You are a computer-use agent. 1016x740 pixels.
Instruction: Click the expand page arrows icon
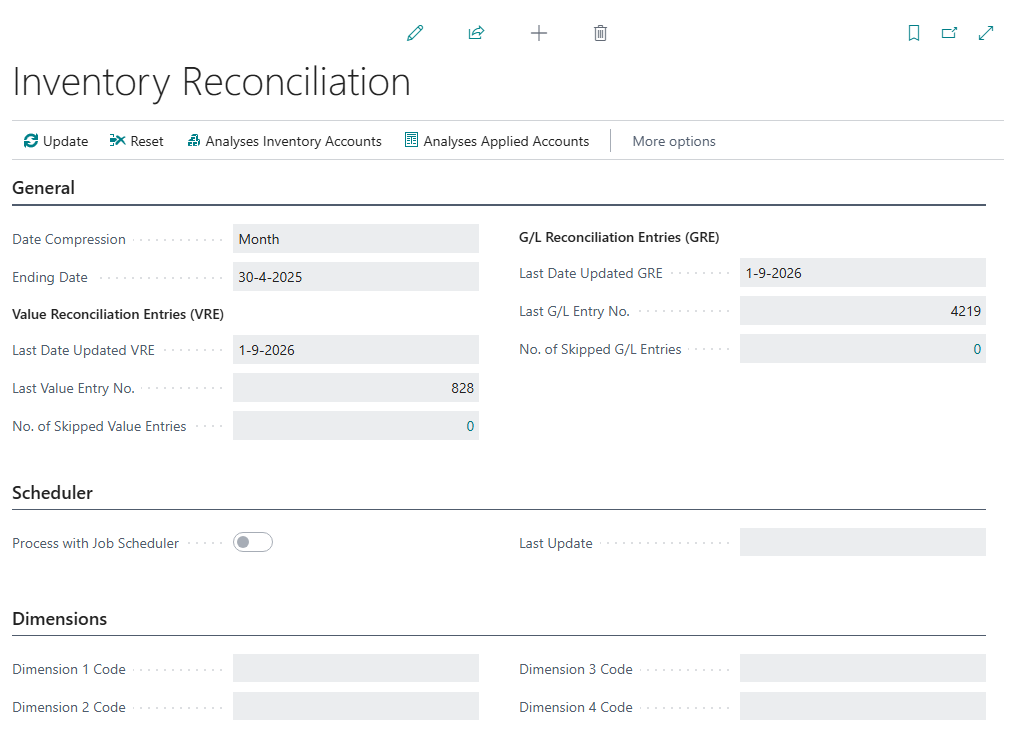pyautogui.click(x=986, y=33)
